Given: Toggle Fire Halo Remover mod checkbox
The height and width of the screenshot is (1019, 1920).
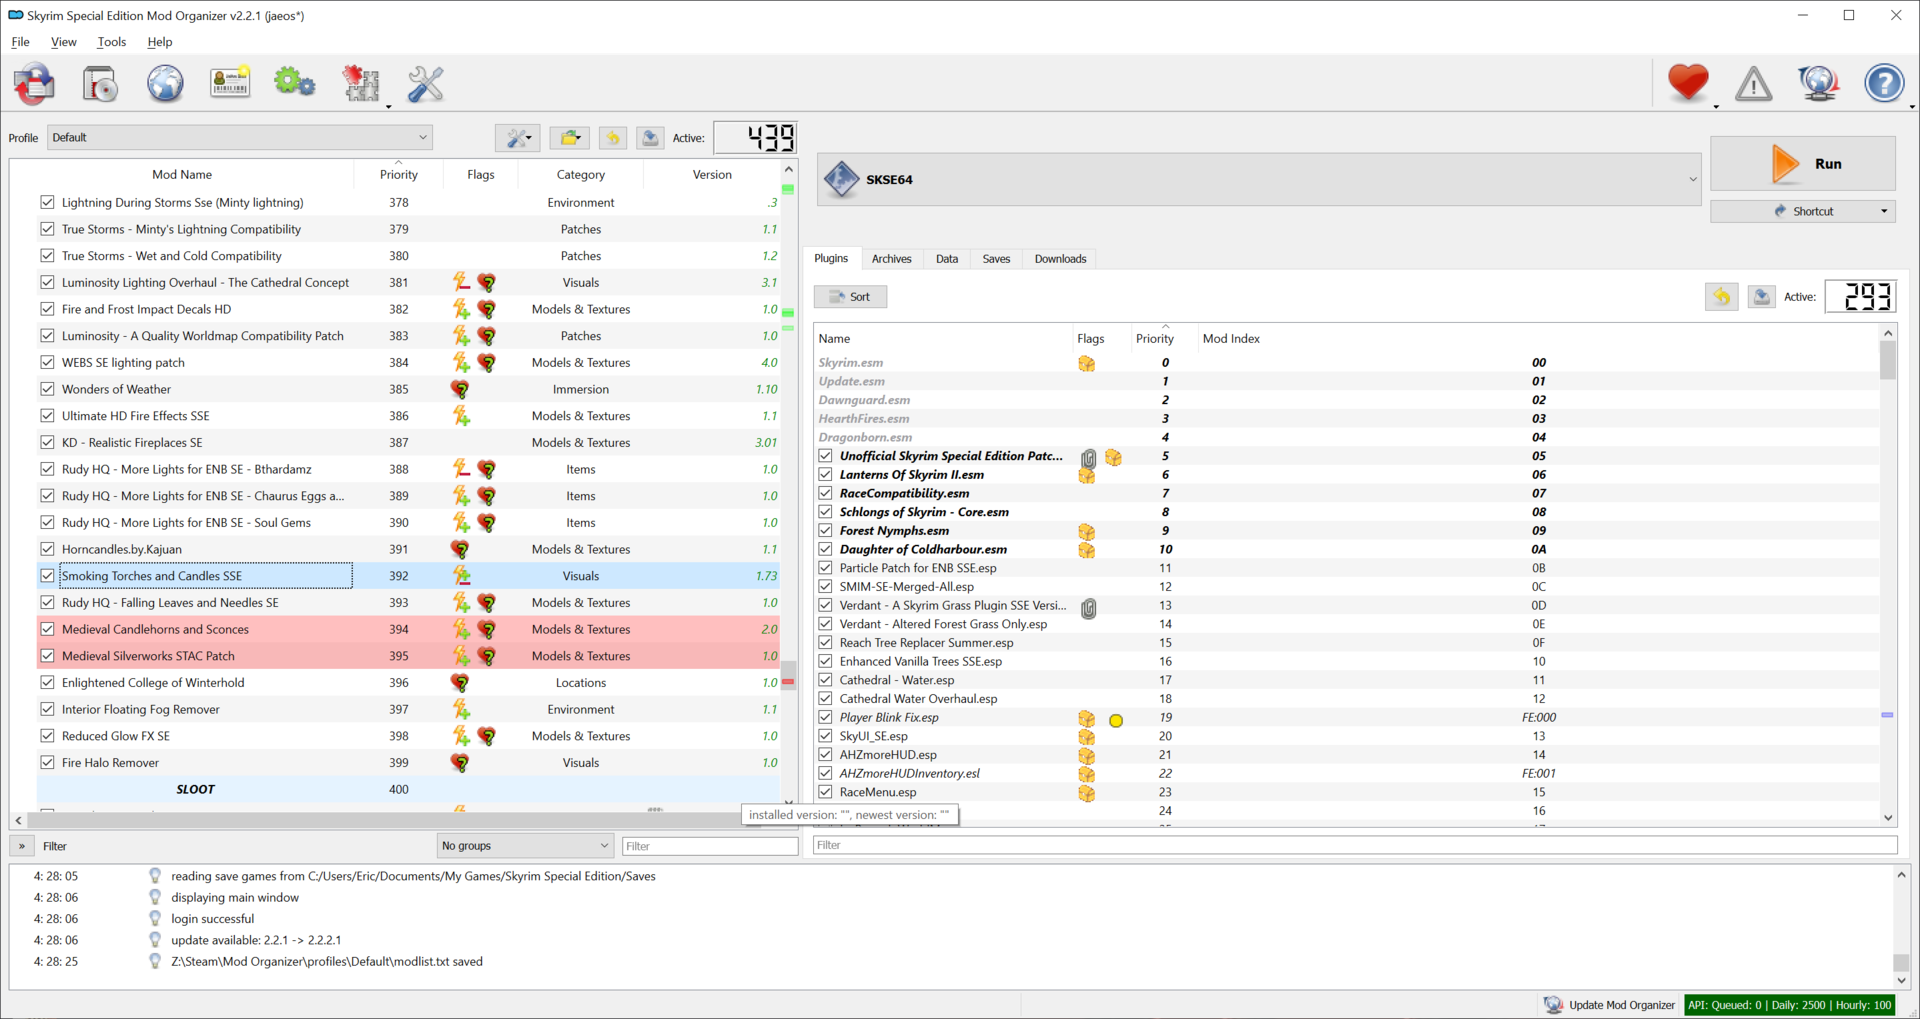Looking at the screenshot, I should pos(47,762).
